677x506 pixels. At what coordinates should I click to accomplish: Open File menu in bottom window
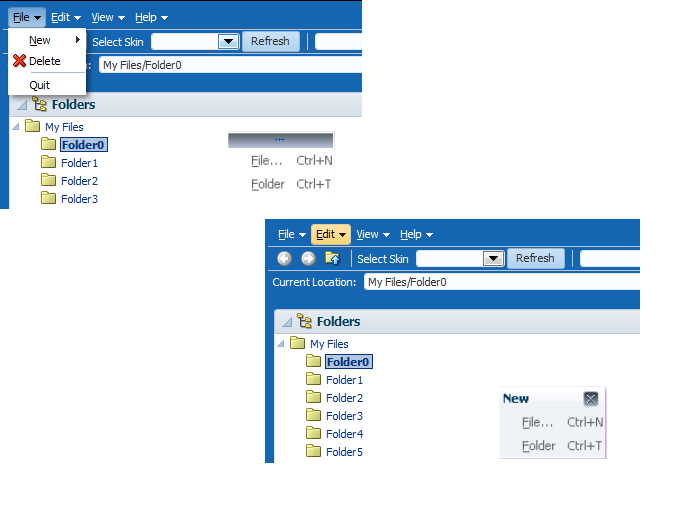(292, 234)
